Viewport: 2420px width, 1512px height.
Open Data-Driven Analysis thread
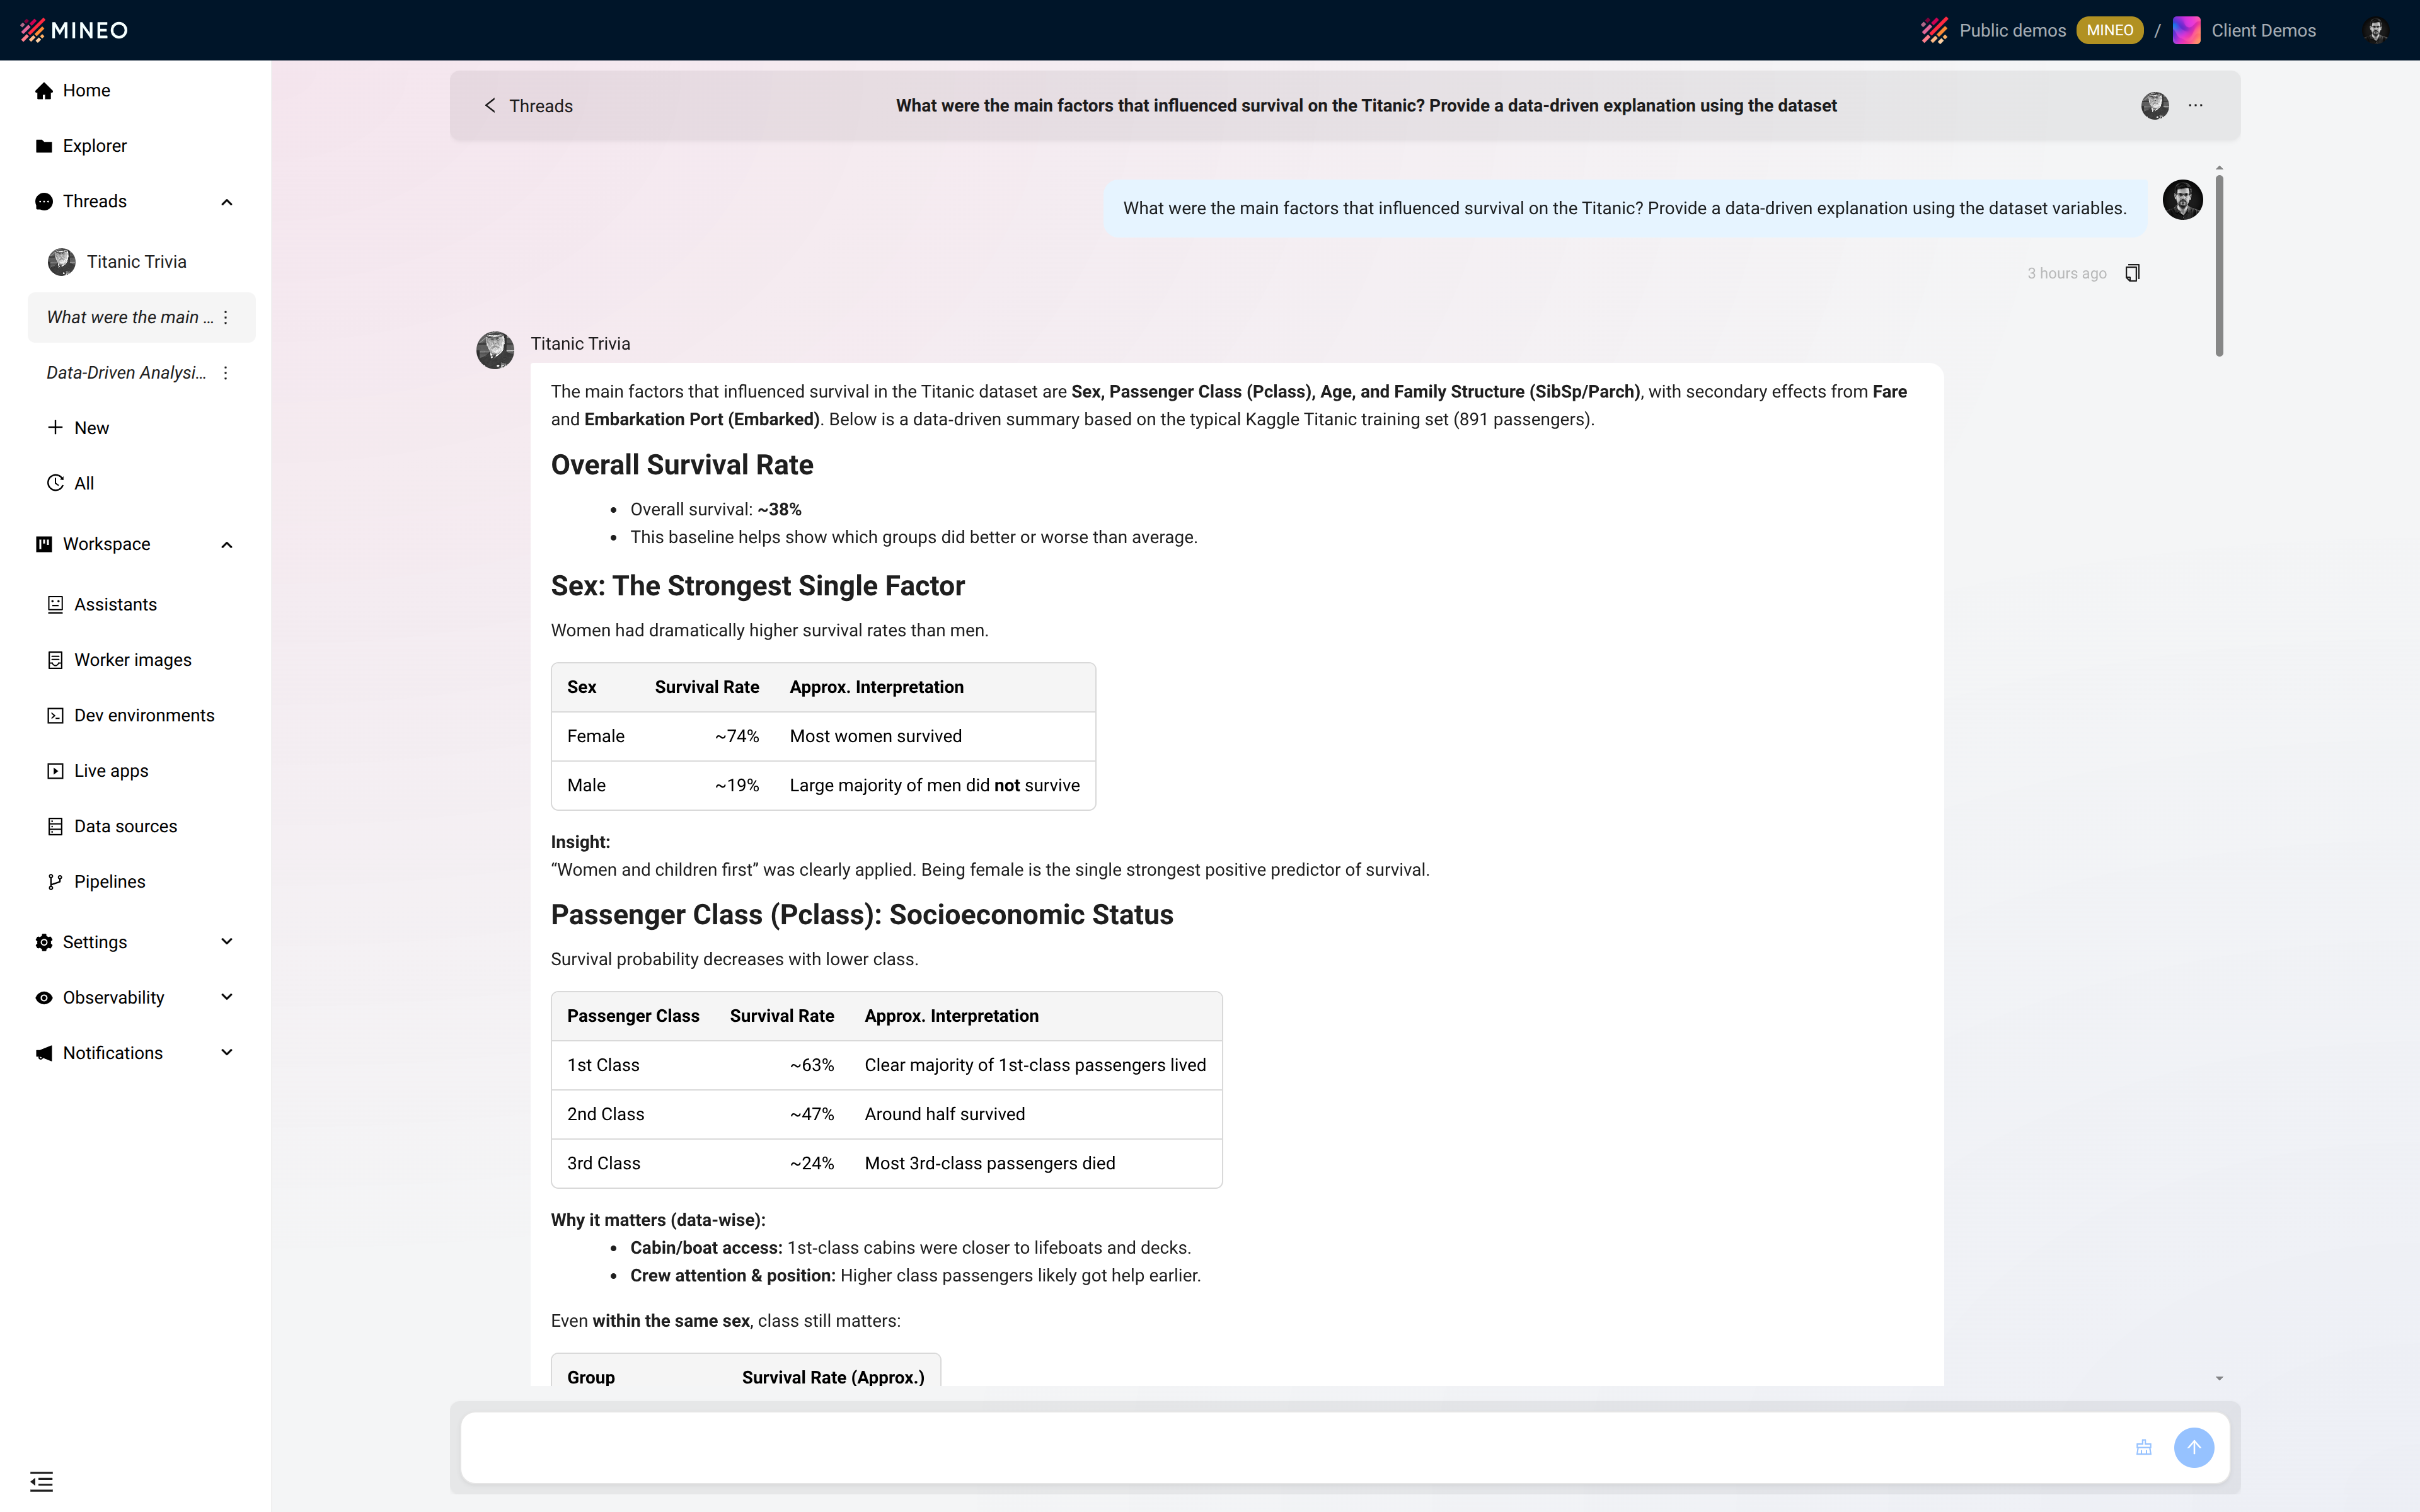pos(126,373)
